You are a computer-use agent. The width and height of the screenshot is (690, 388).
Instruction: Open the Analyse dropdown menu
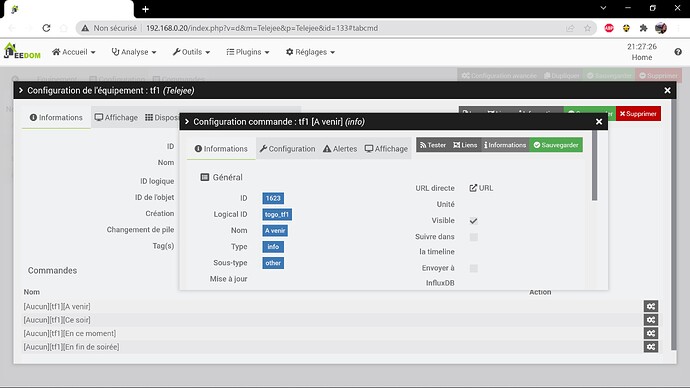point(134,52)
